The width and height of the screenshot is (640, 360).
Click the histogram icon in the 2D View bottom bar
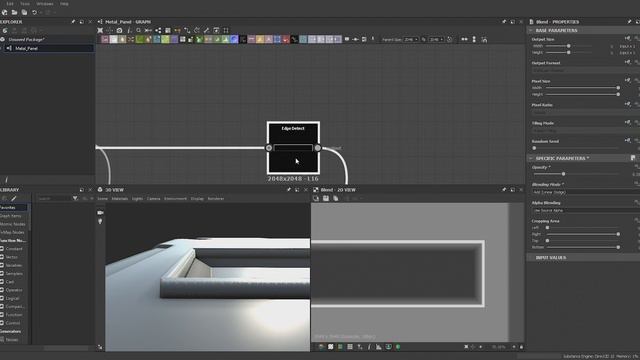379,347
